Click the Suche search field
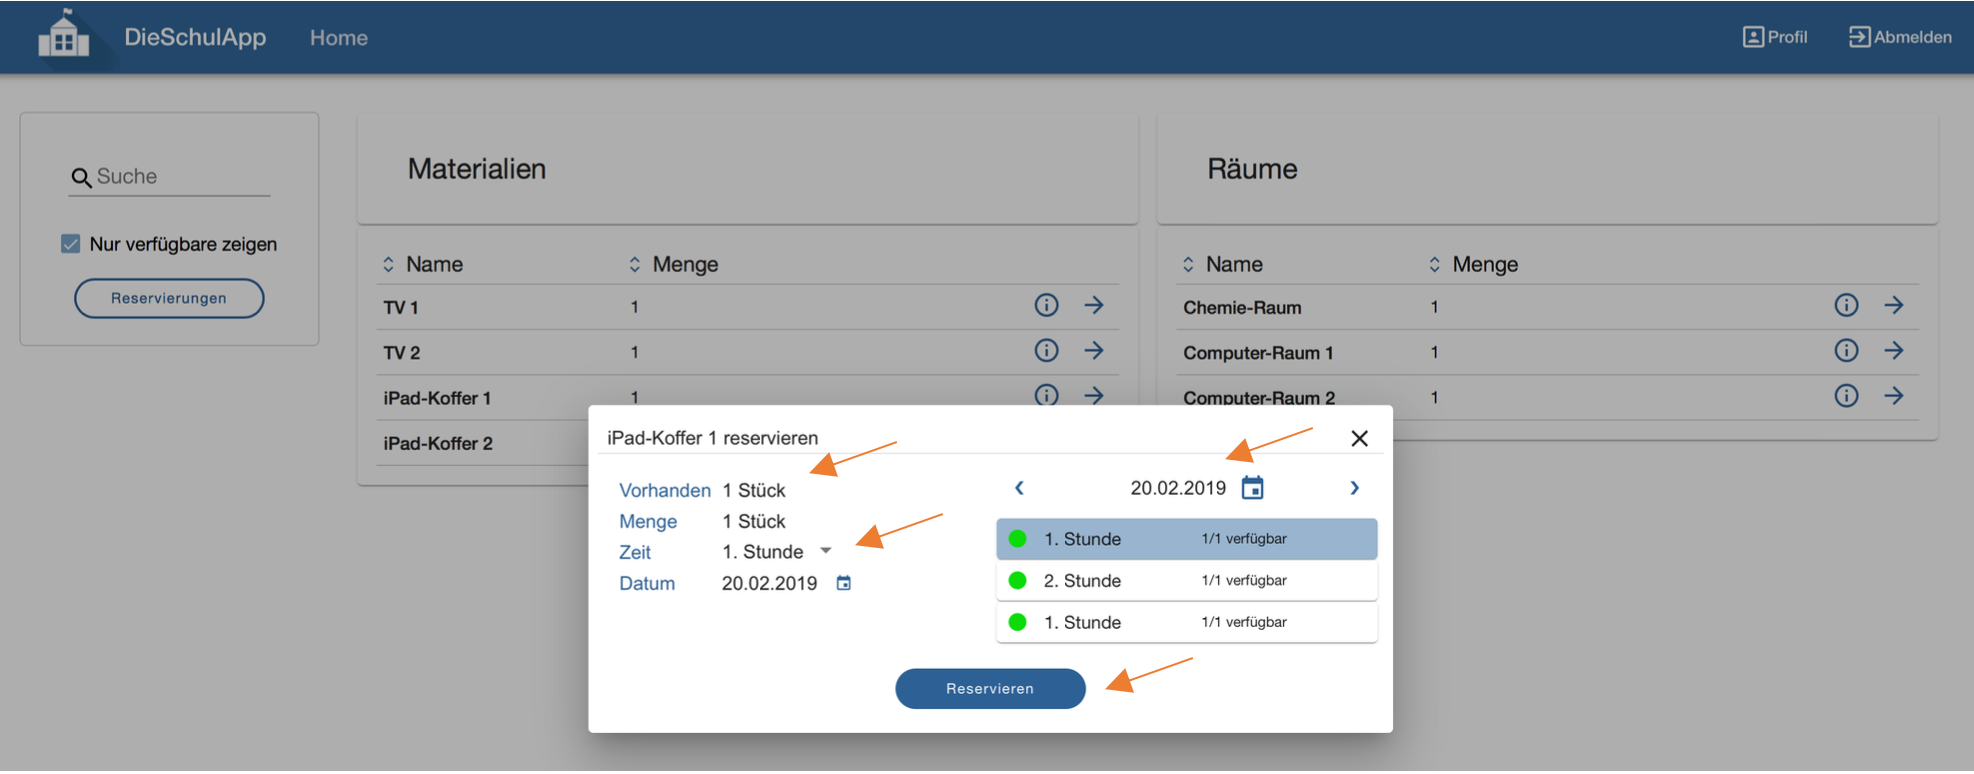The width and height of the screenshot is (1974, 774). point(170,177)
